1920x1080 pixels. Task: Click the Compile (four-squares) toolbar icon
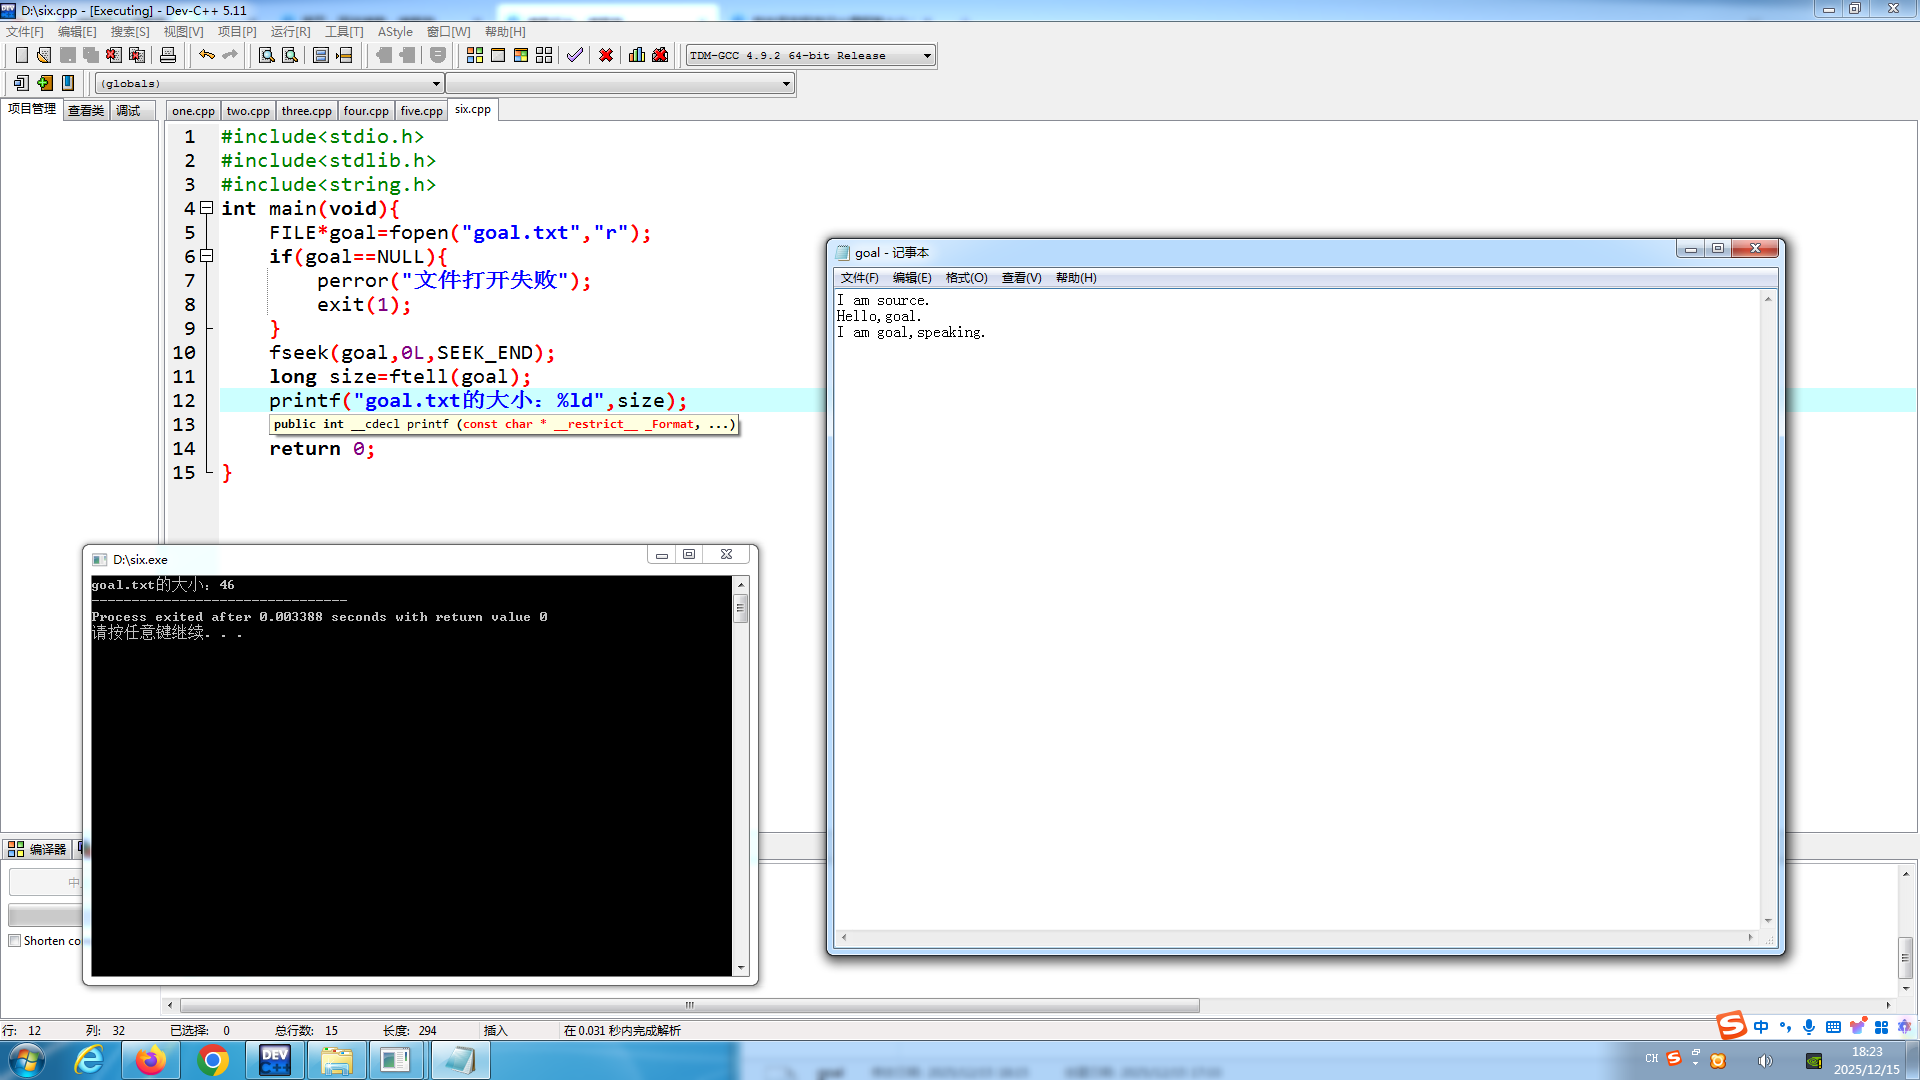(x=475, y=55)
